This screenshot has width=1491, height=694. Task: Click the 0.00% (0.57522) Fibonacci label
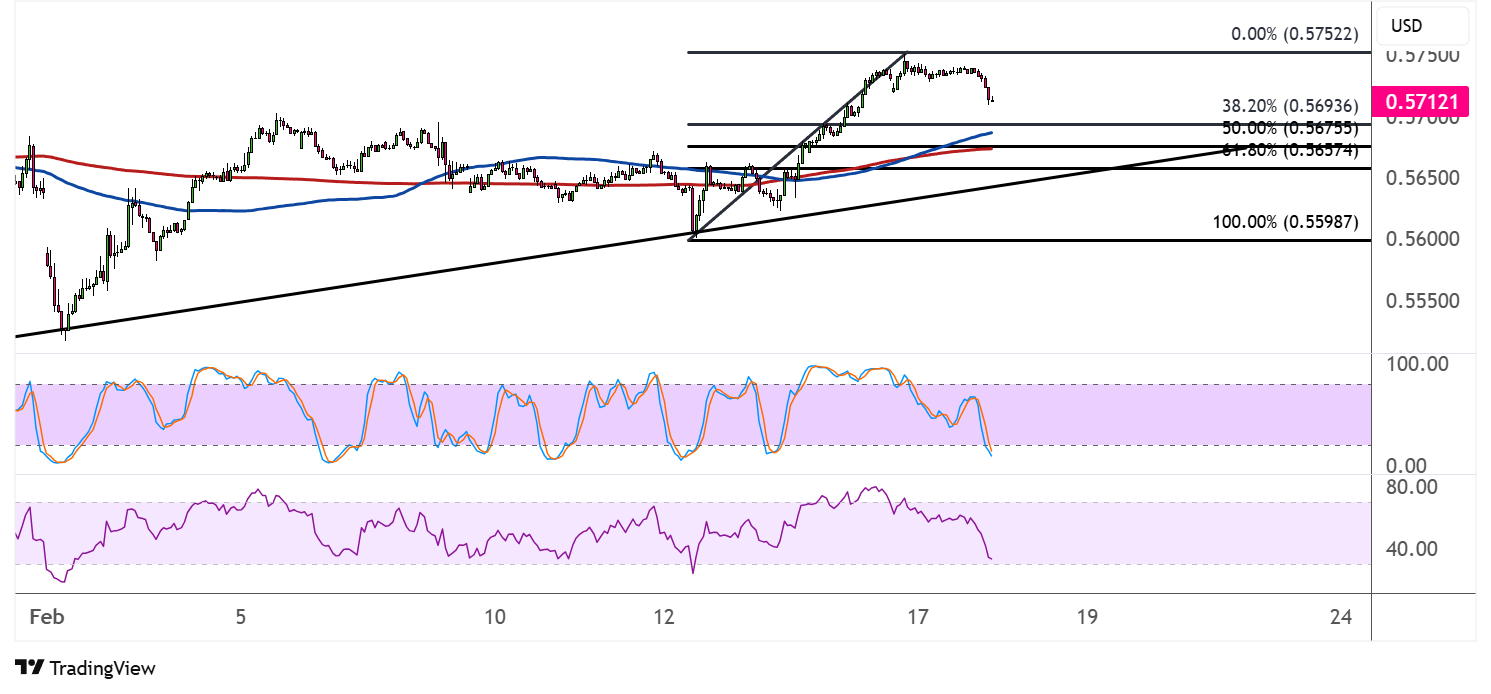tap(1294, 34)
